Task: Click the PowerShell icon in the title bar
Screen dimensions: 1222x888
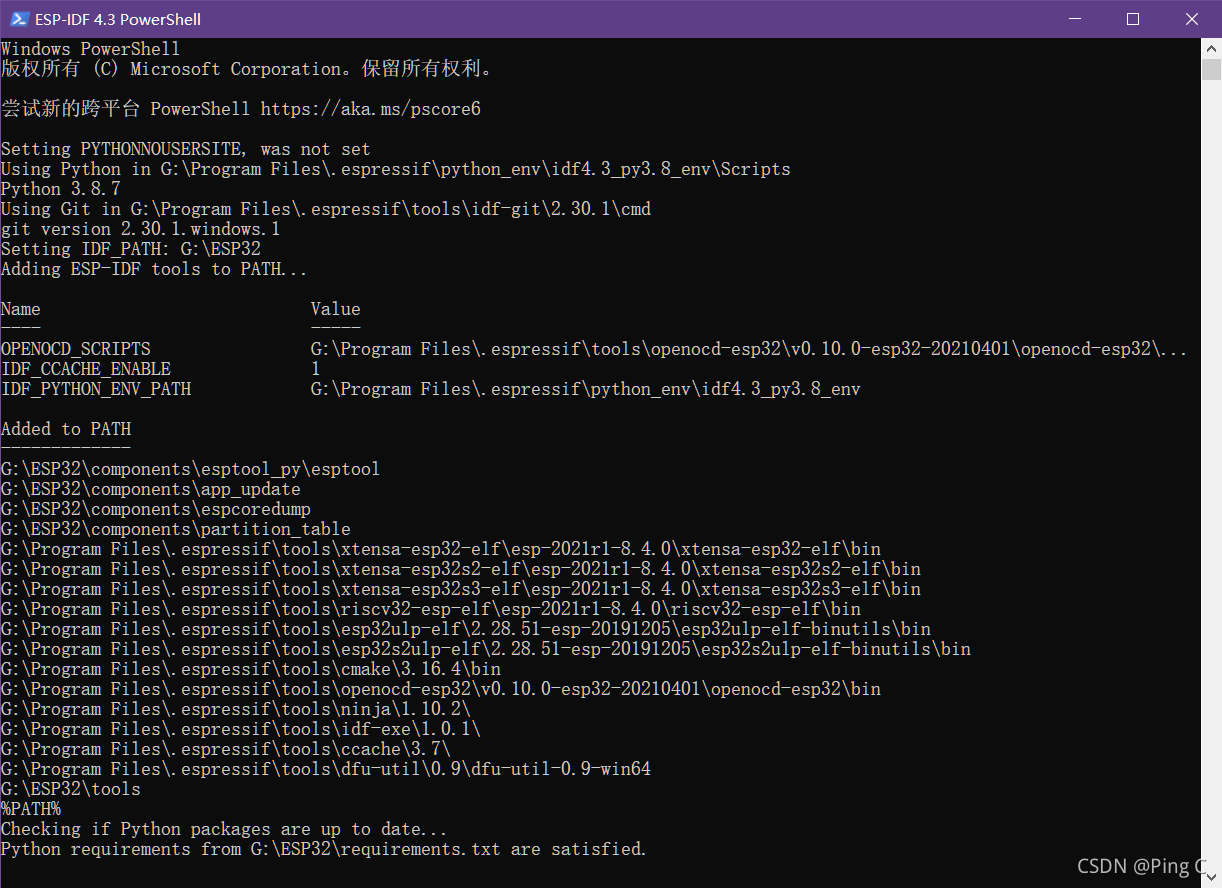Action: (x=18, y=19)
